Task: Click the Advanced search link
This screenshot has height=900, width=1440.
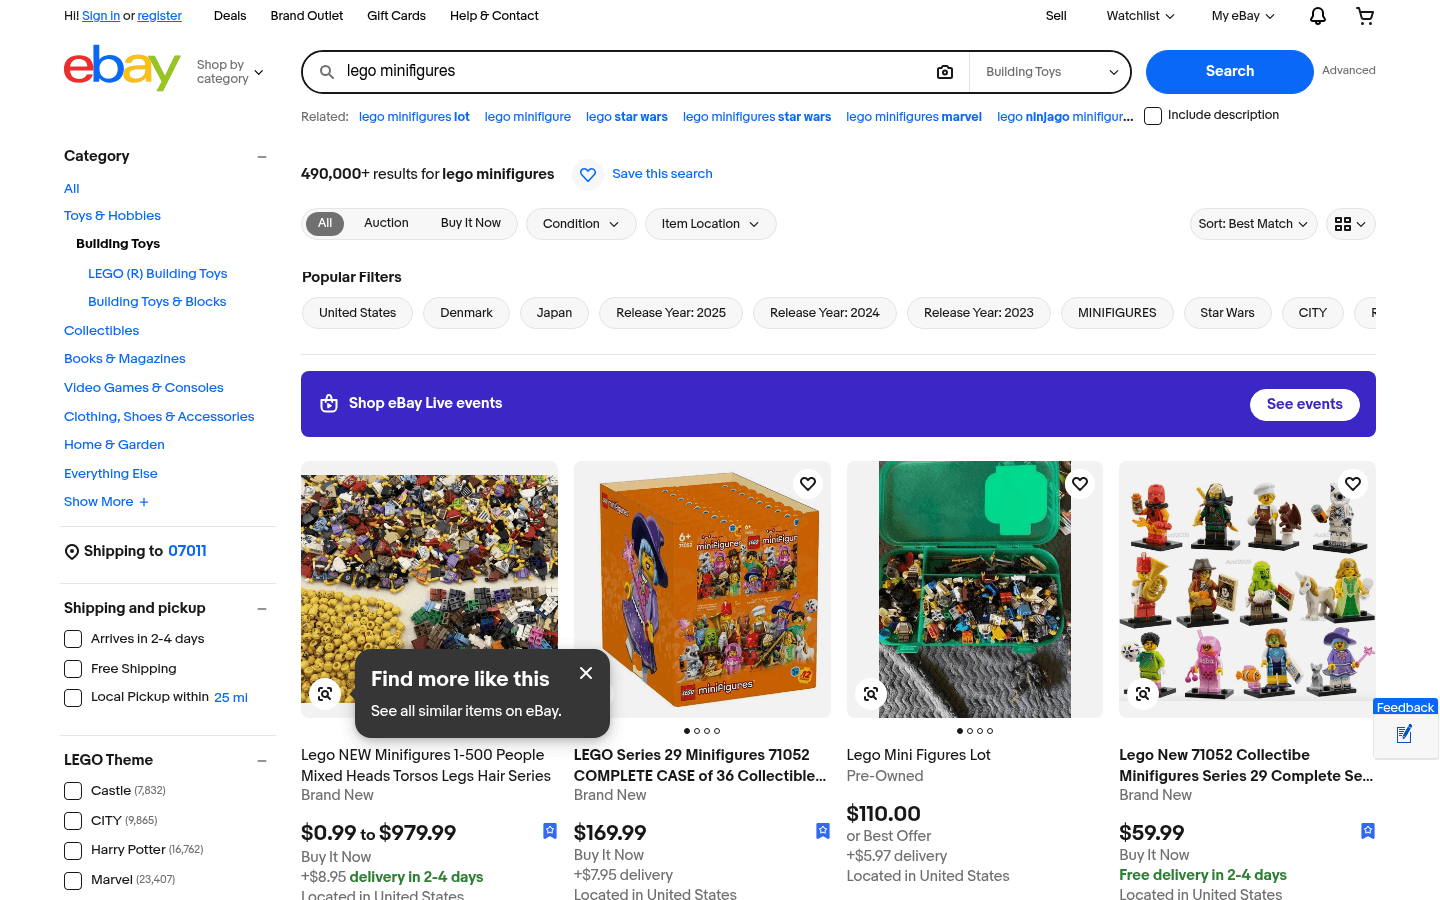Action: [x=1349, y=71]
